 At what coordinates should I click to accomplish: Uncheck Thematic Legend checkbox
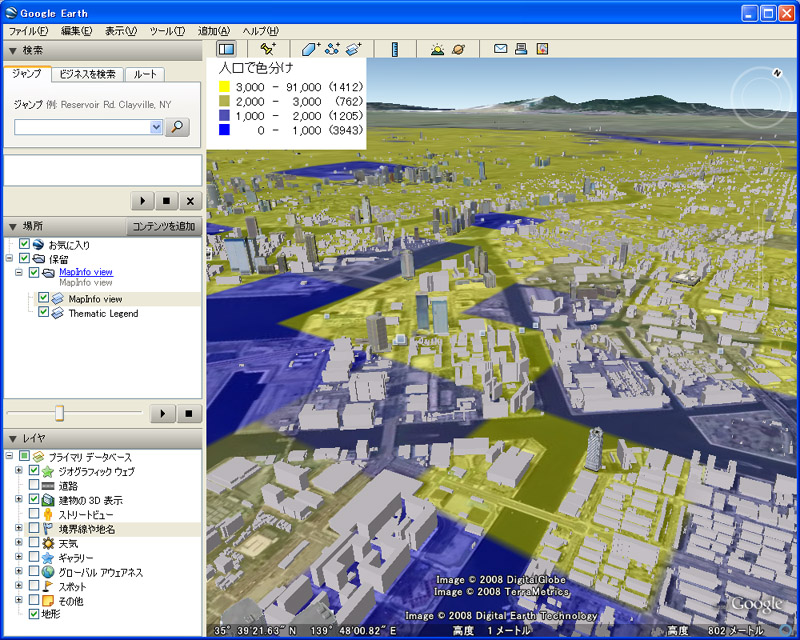click(43, 311)
